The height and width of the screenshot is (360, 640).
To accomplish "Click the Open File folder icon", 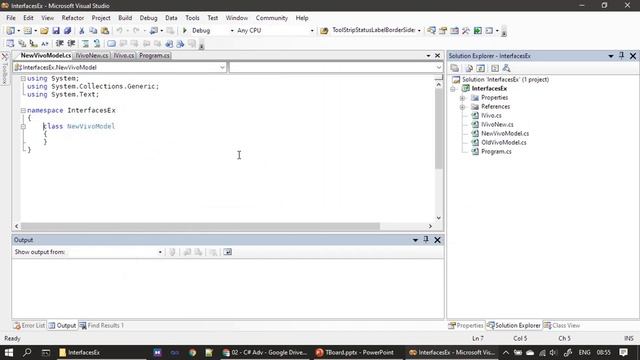I will pos(44,31).
